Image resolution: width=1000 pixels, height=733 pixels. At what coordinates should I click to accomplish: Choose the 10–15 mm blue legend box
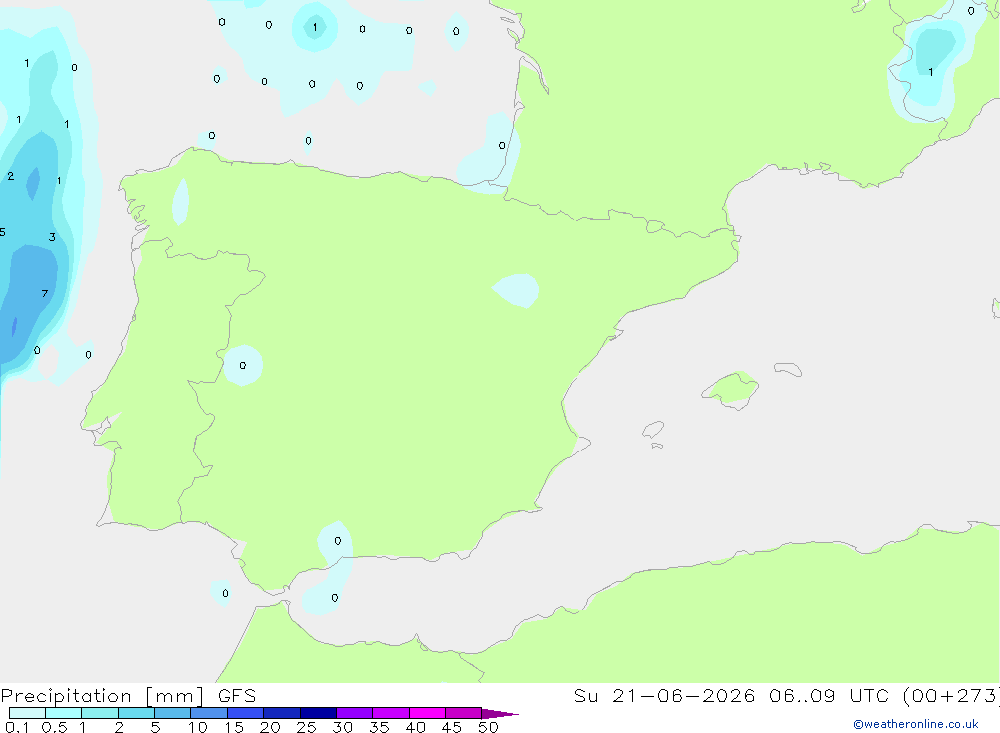click(209, 713)
